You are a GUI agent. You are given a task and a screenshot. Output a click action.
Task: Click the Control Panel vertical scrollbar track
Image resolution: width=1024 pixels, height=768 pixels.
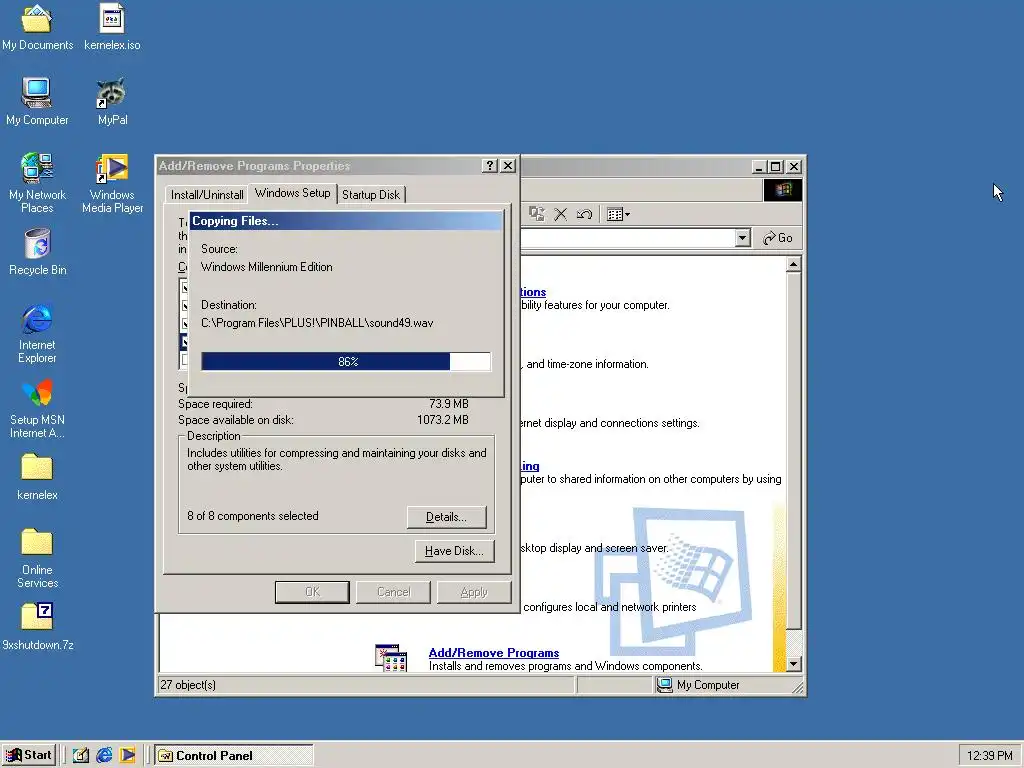(x=793, y=643)
